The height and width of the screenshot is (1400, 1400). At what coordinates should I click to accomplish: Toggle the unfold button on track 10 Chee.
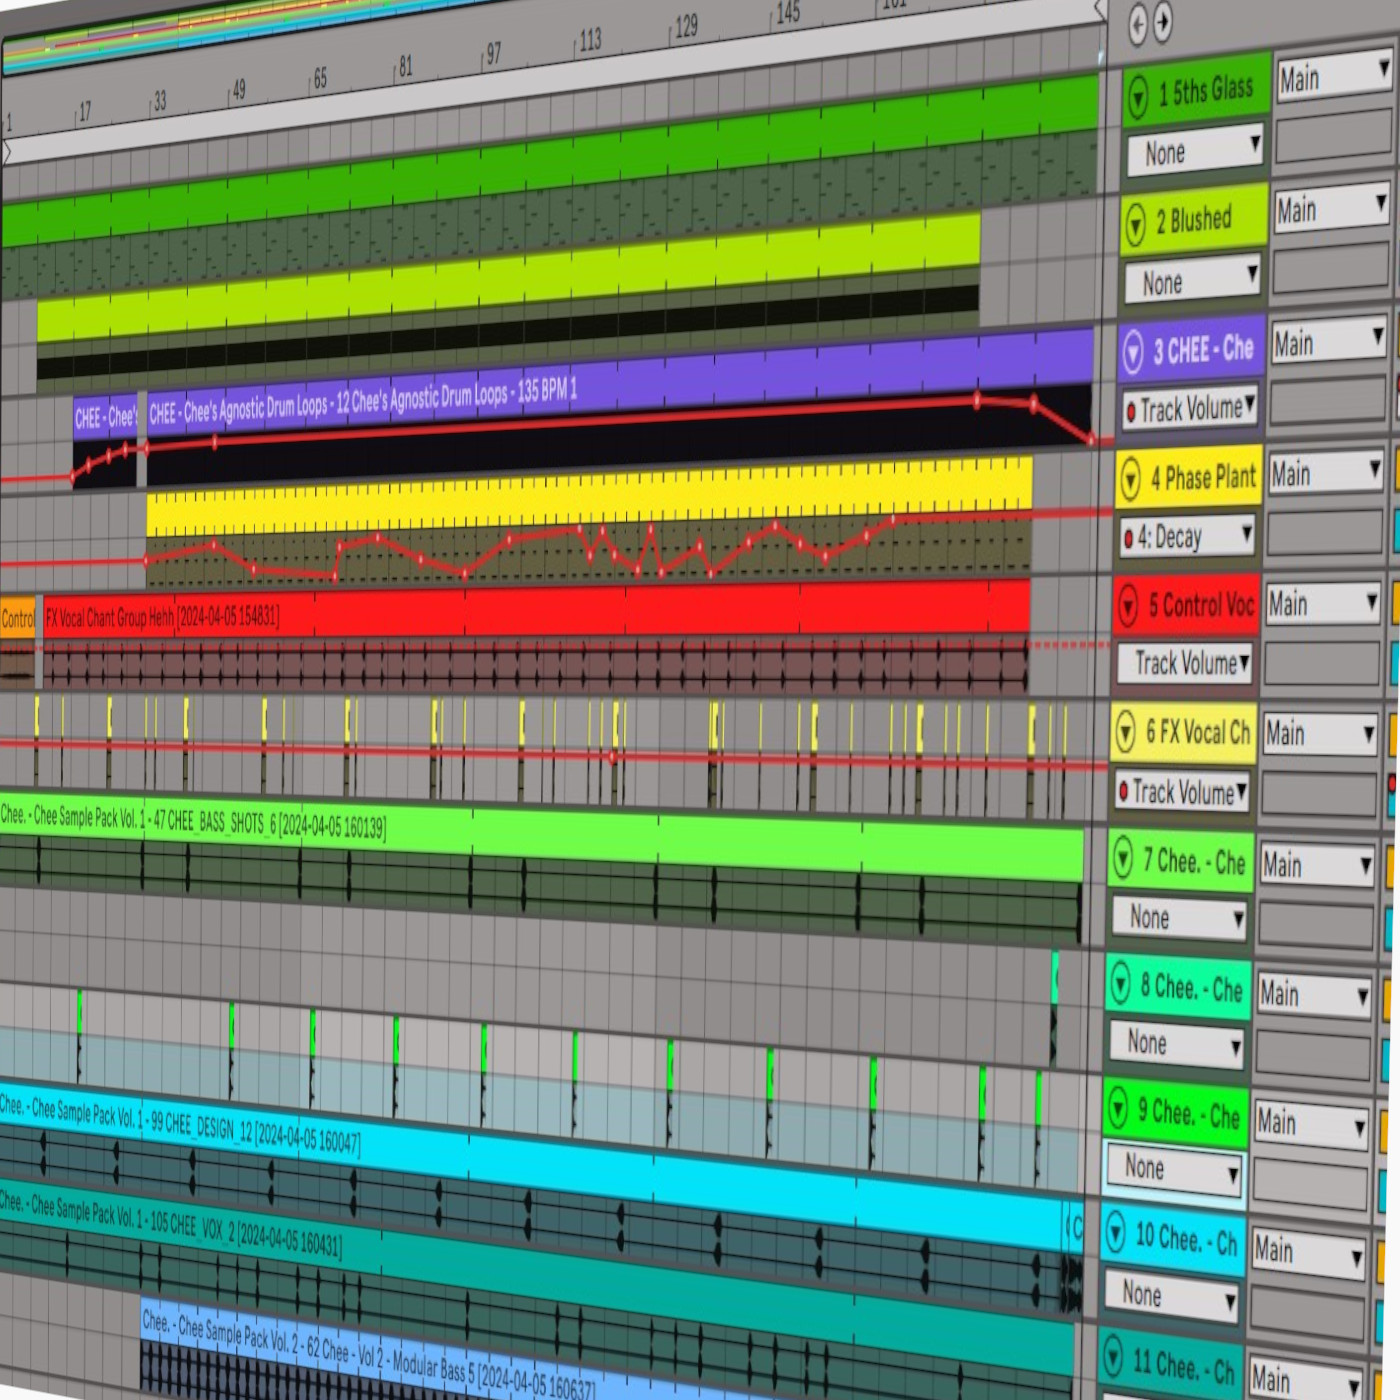1116,1234
